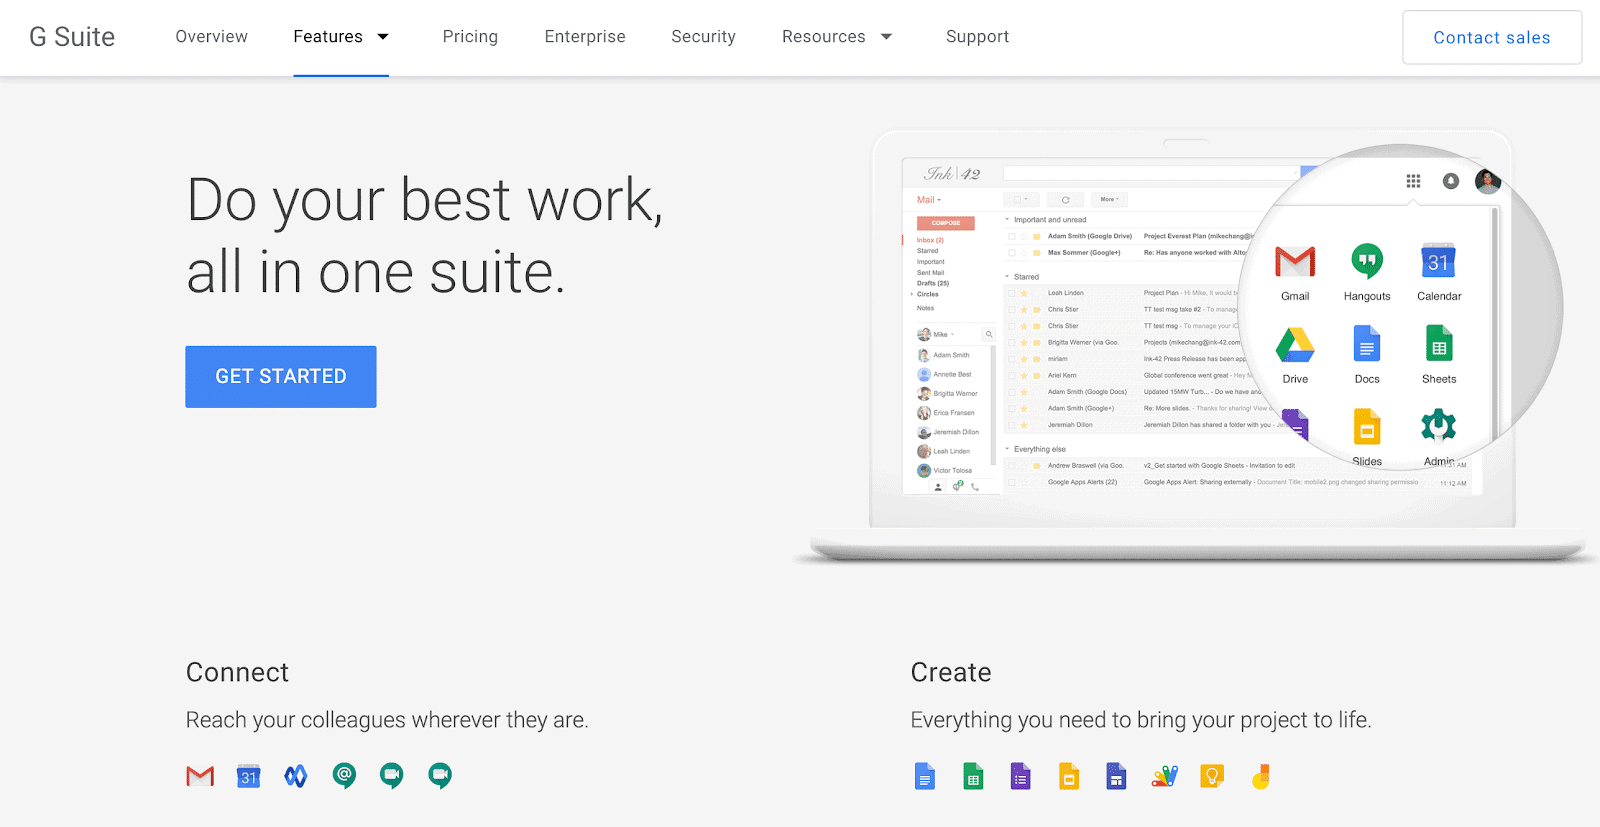Open Inbox (2) in the Gmail sidebar

click(x=930, y=240)
